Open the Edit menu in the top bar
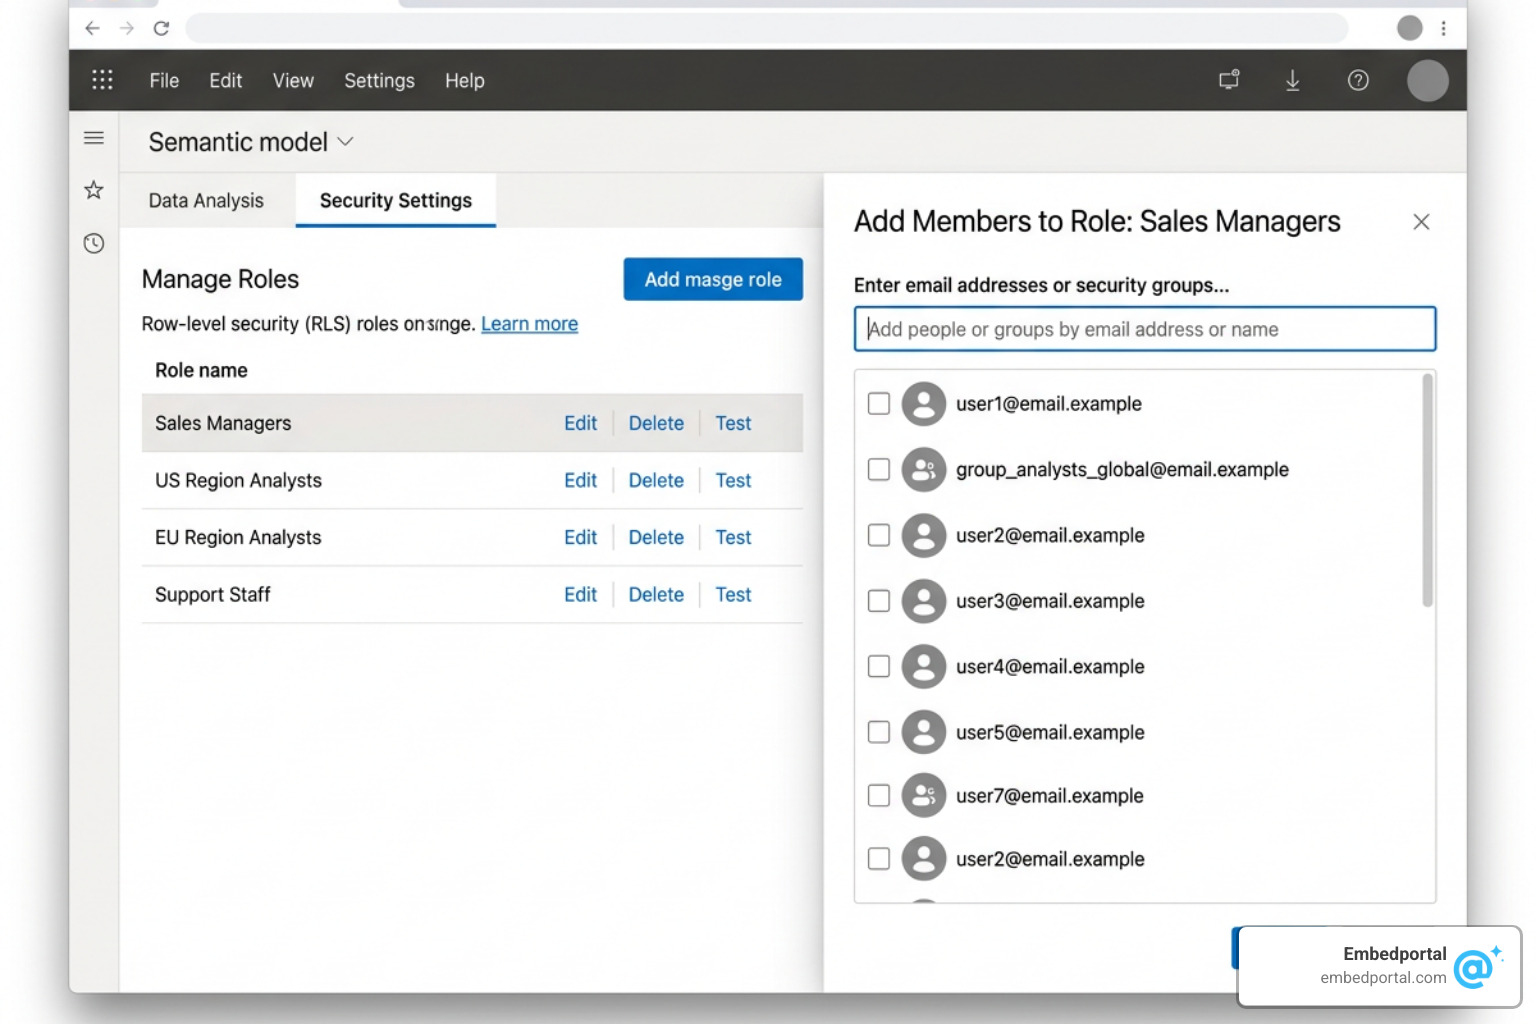This screenshot has width=1536, height=1024. [226, 81]
